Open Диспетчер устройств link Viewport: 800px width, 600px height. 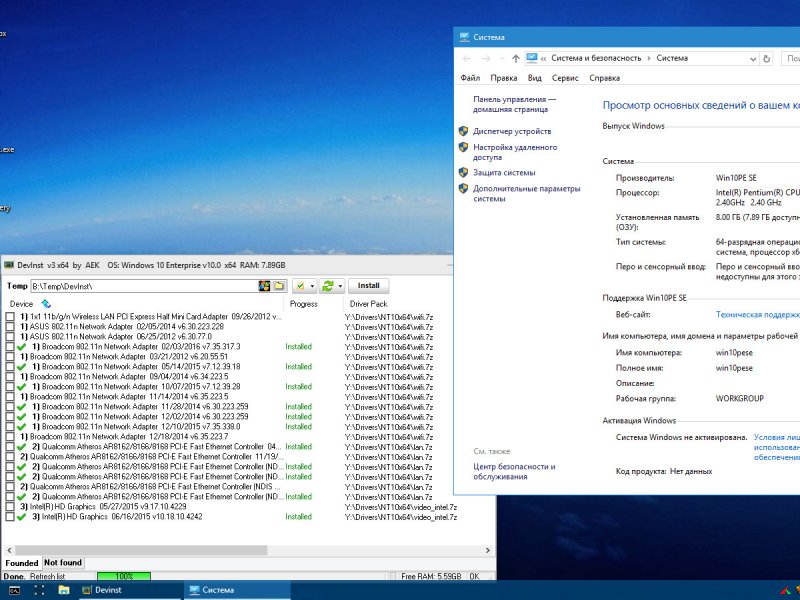[x=512, y=131]
